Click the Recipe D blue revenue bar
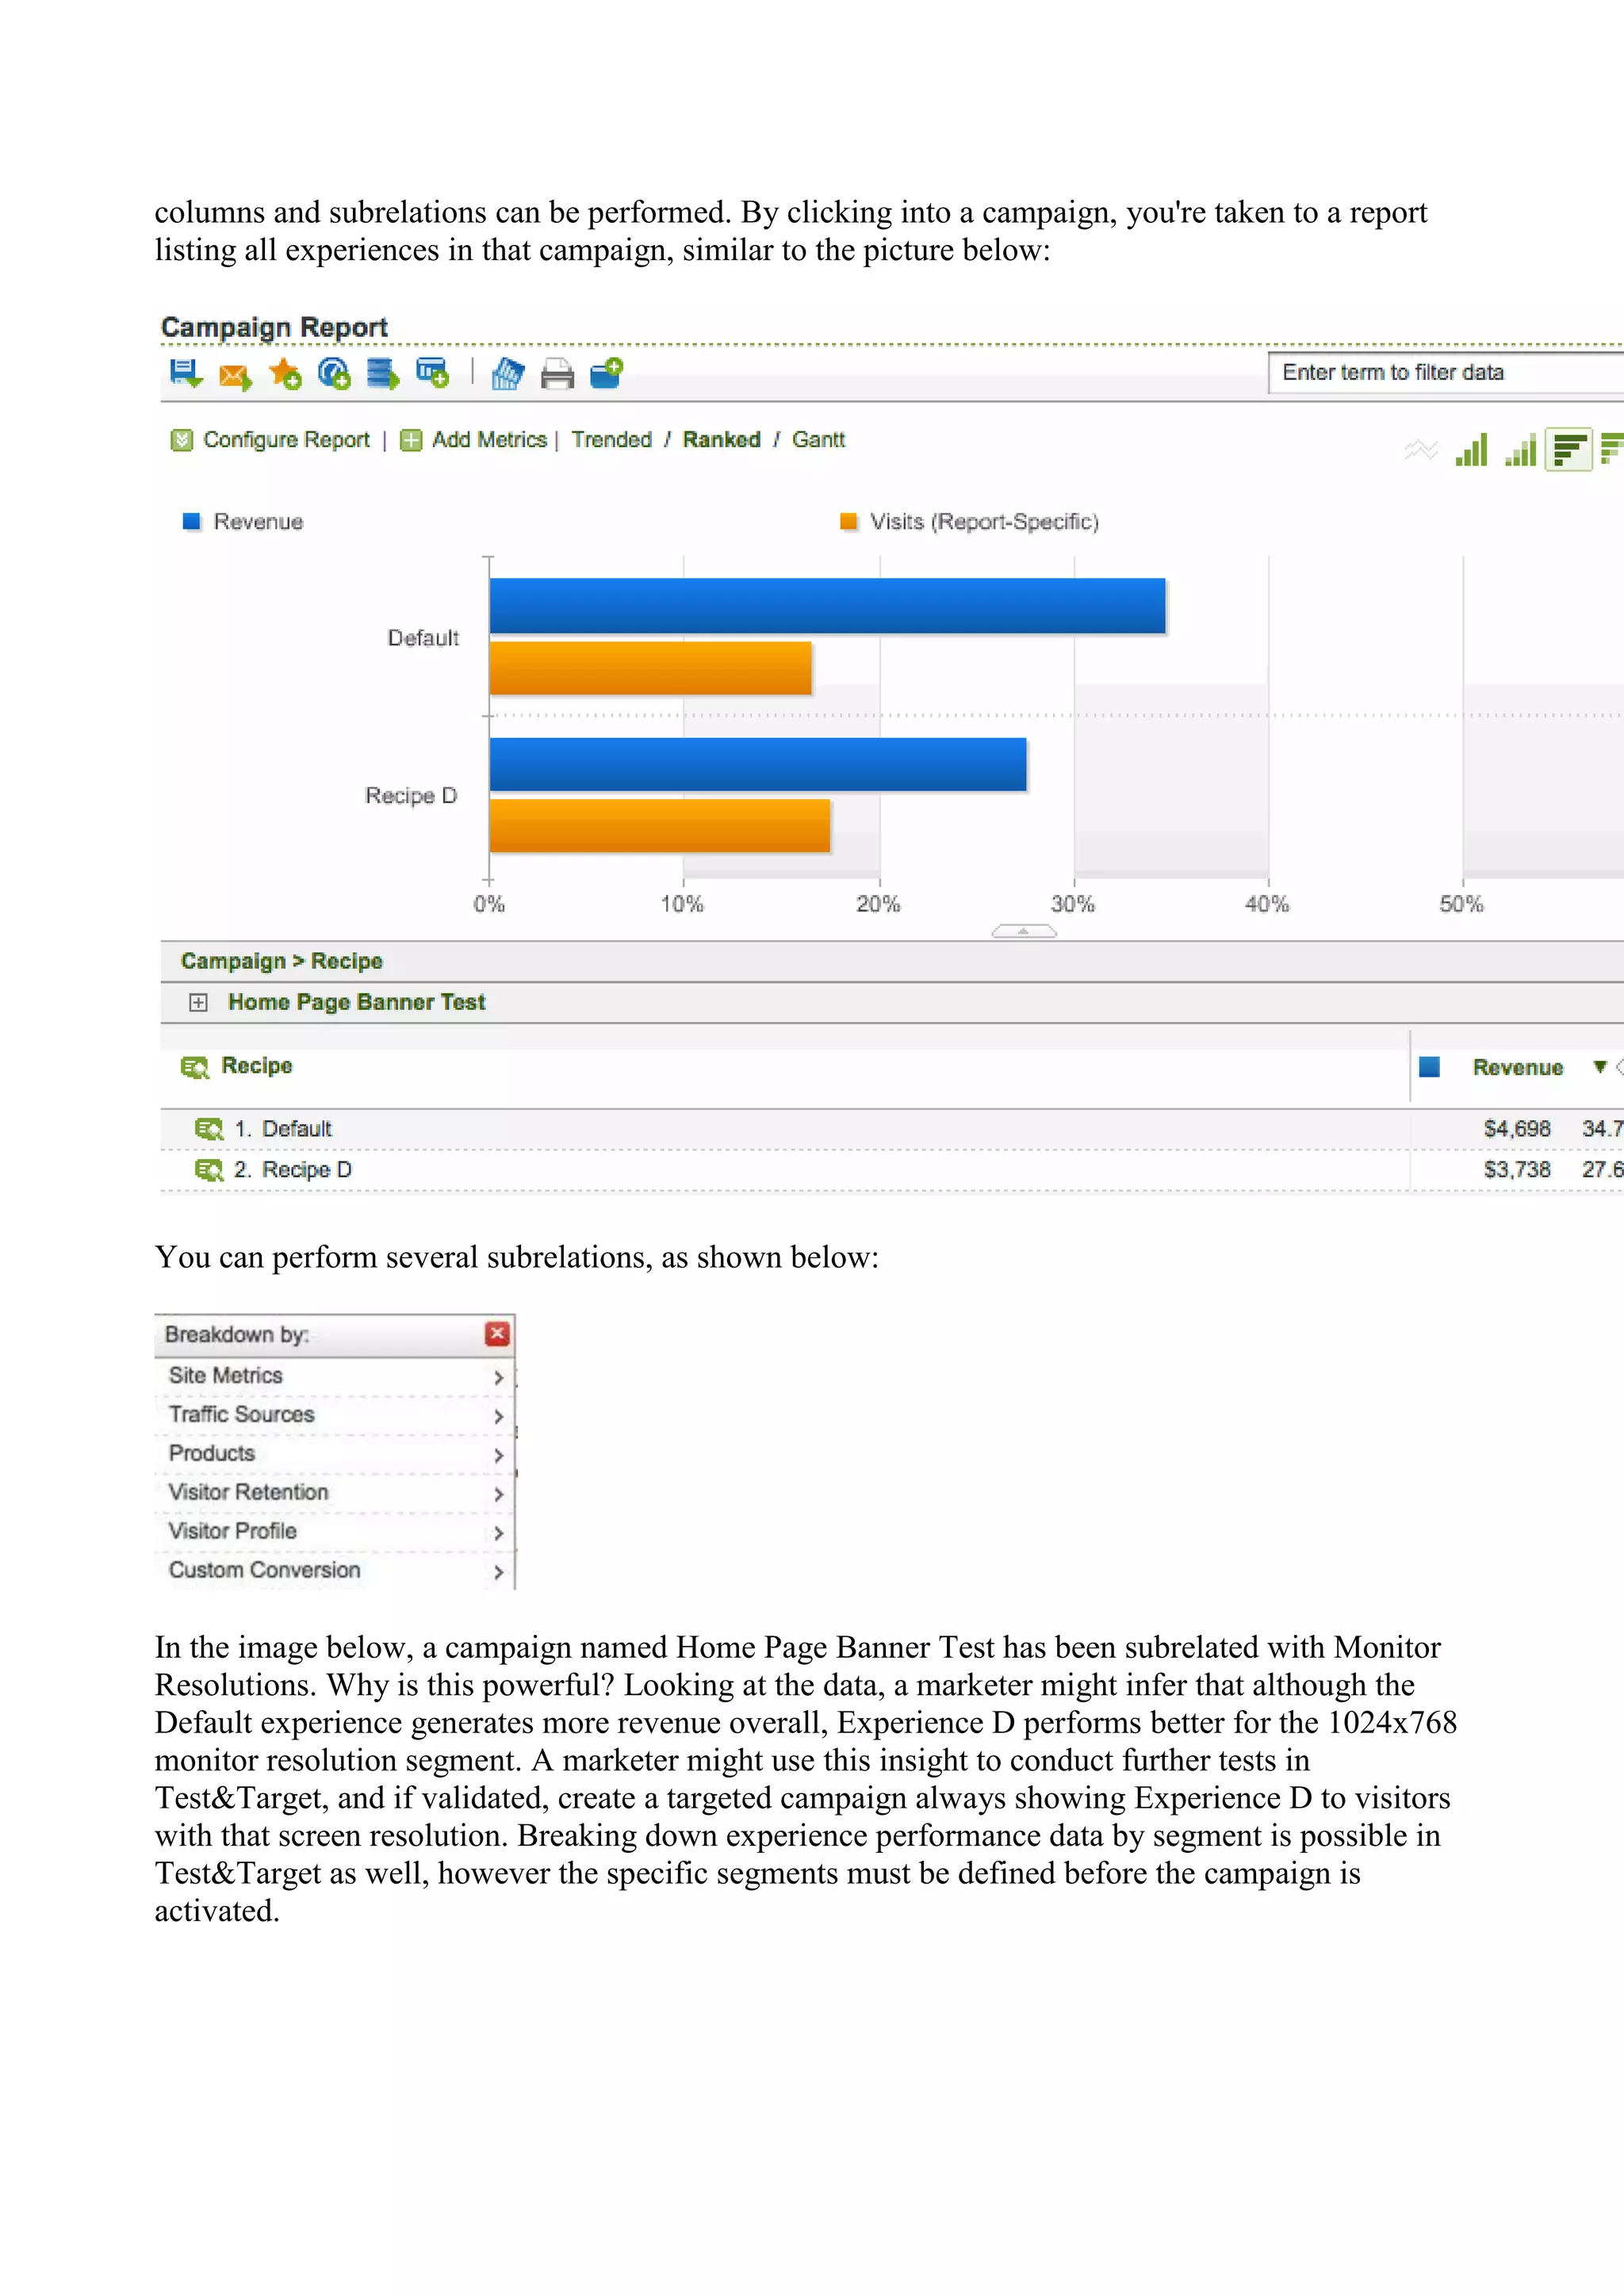The image size is (1624, 2296). (x=758, y=765)
